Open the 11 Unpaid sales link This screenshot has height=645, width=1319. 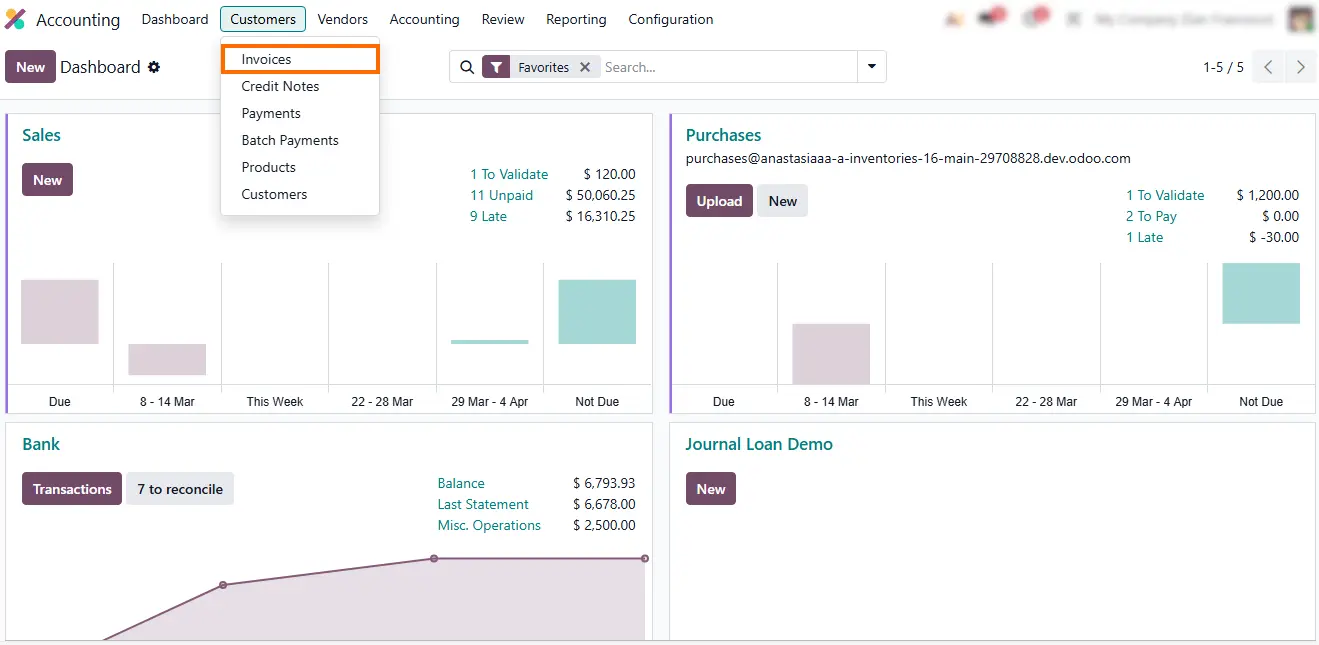[x=501, y=195]
